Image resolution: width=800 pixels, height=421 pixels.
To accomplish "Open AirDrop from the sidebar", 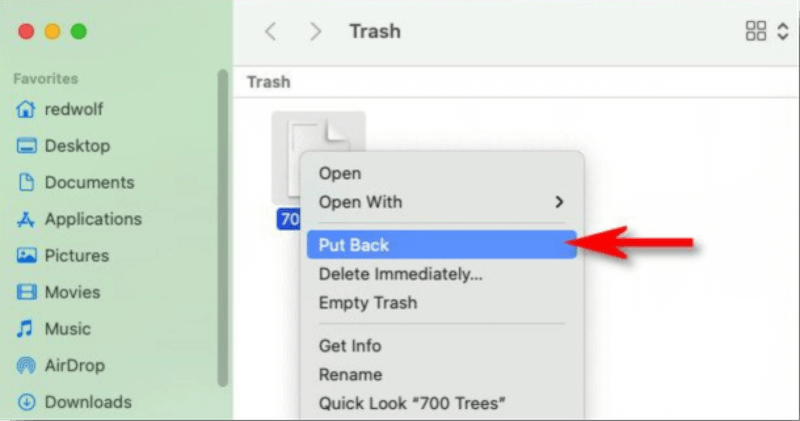I will pos(74,366).
